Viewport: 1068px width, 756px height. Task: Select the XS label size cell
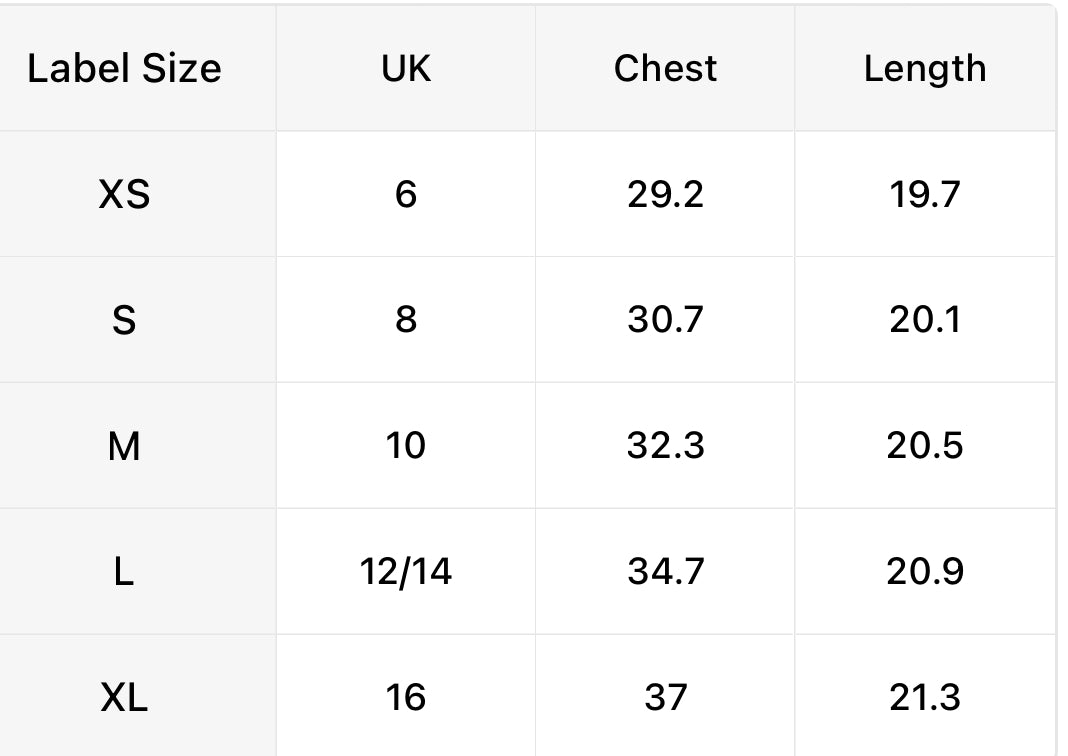124,194
